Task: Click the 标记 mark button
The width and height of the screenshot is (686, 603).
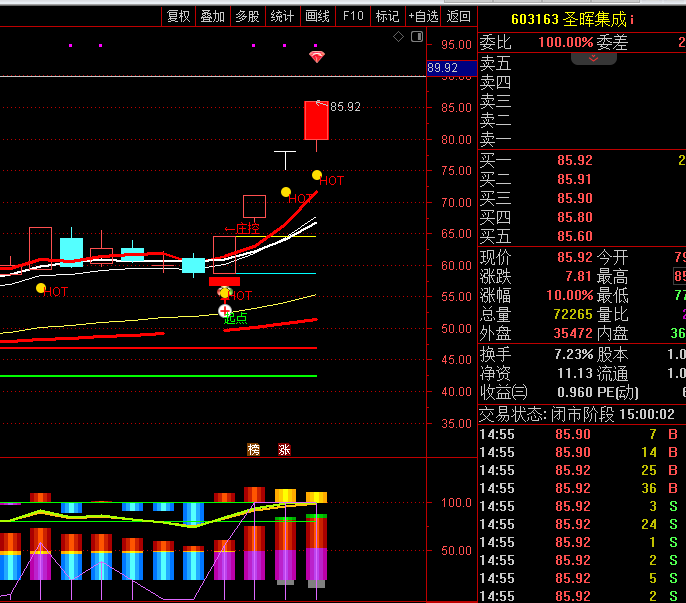Action: click(x=387, y=16)
